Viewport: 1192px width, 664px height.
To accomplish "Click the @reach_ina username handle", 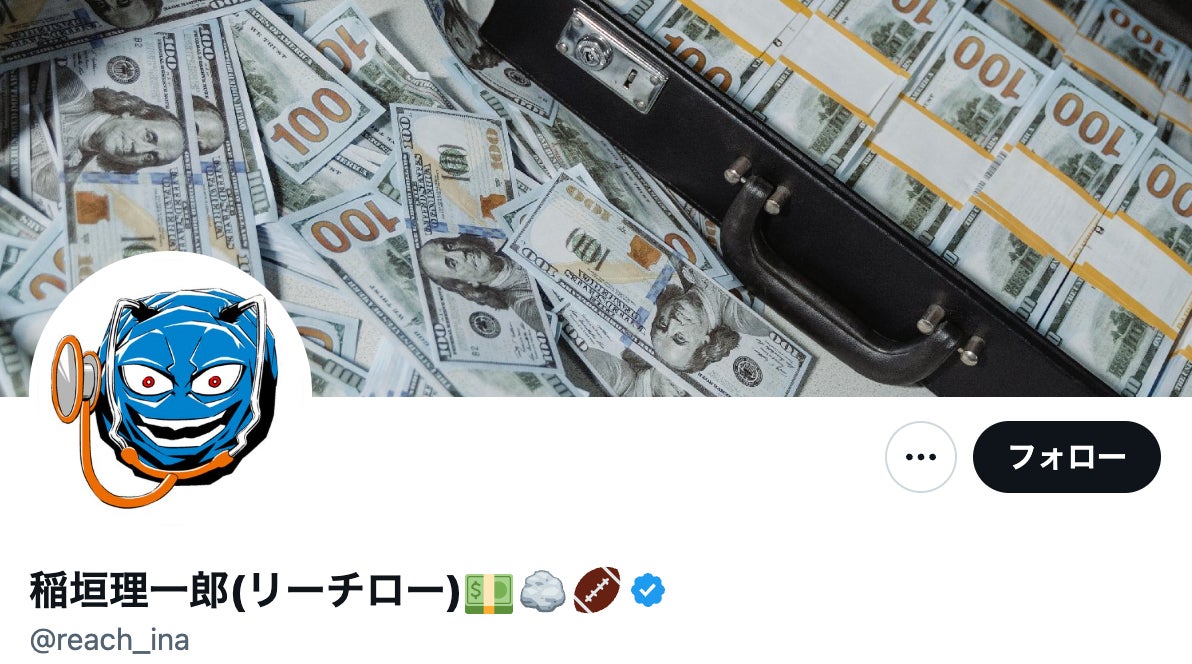I will point(109,640).
